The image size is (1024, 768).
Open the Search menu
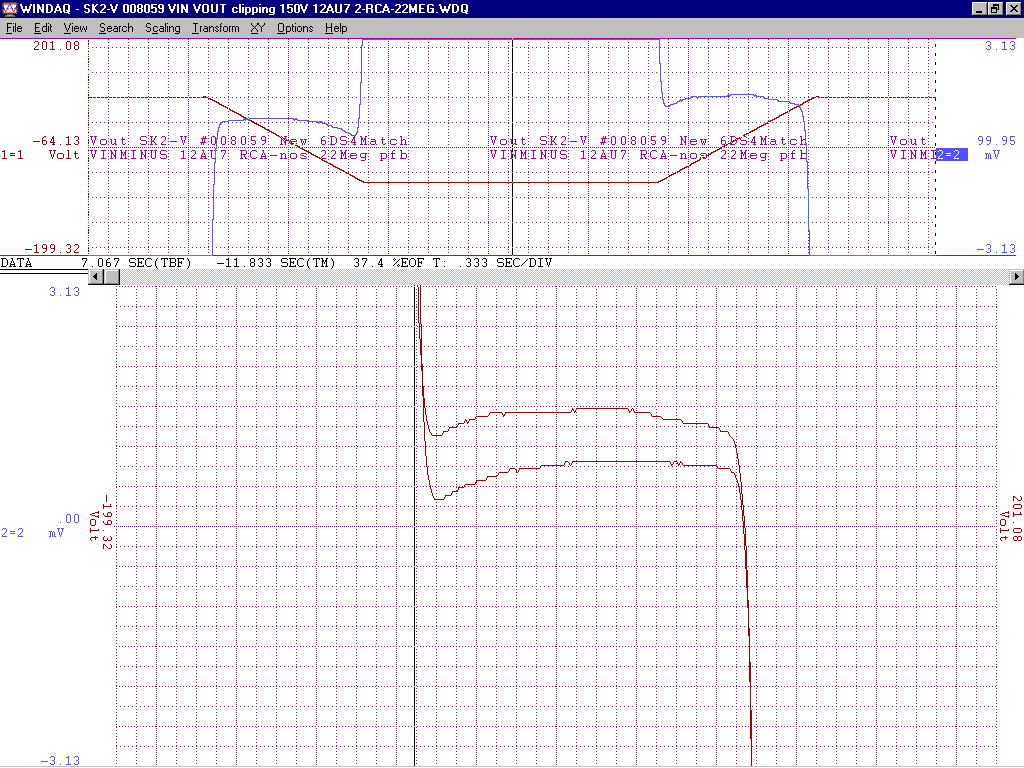click(116, 28)
